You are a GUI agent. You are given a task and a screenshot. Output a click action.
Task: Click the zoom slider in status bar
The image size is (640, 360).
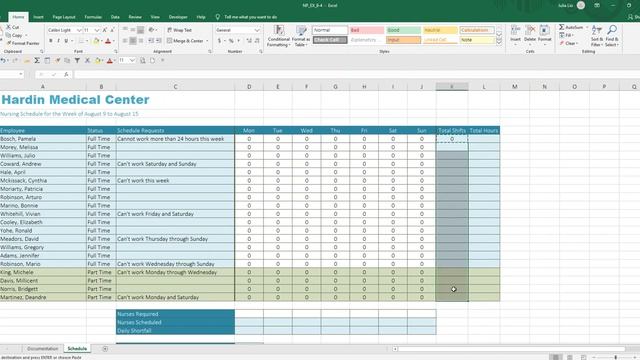coord(616,357)
